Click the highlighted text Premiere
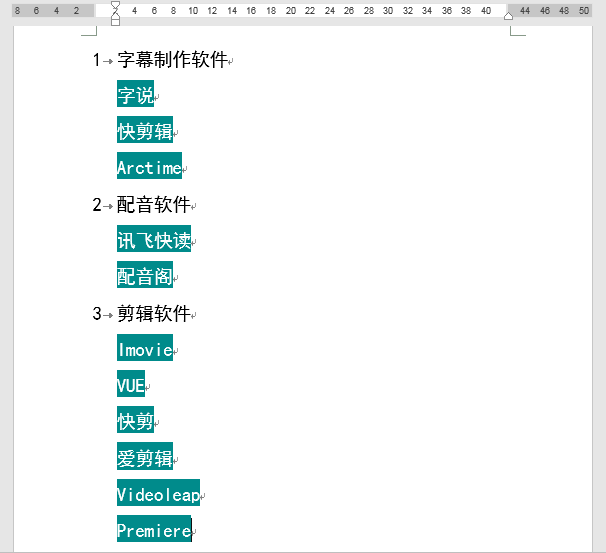 (154, 529)
